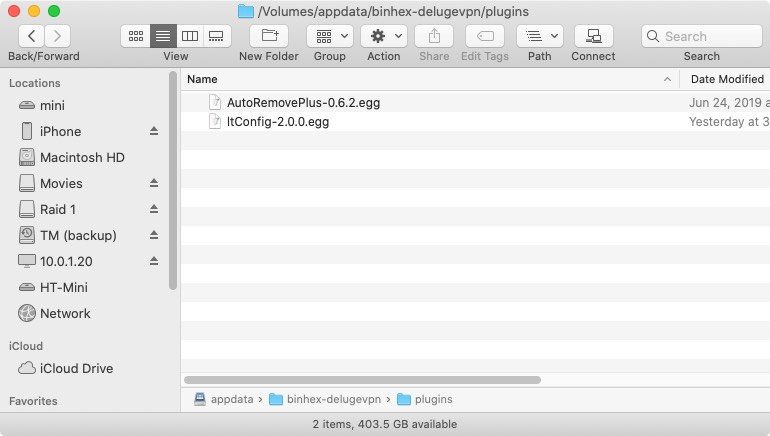
Task: Click the Locations section header
Action: (34, 83)
